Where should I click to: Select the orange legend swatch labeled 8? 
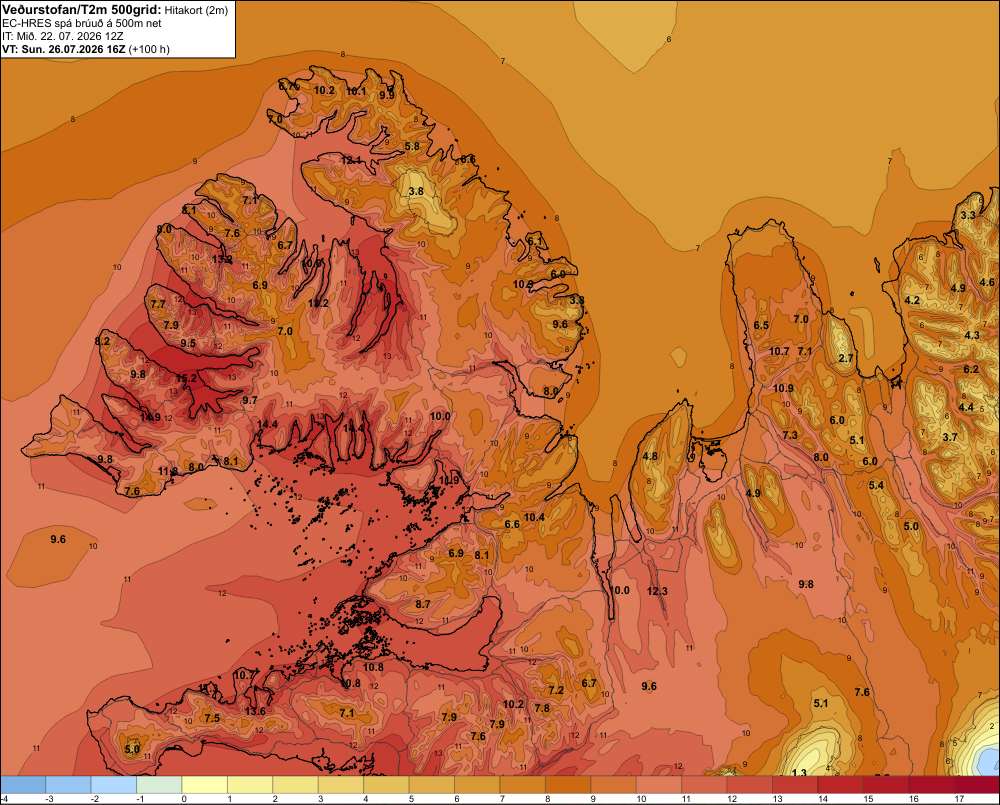point(568,785)
